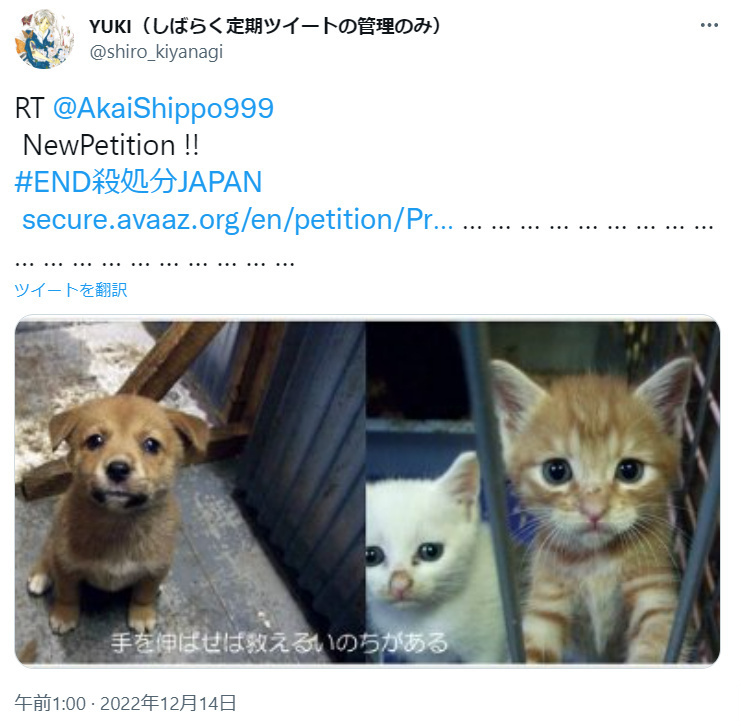The width and height of the screenshot is (741, 726).
Task: Click the 2022年12月14日 date
Action: (168, 703)
